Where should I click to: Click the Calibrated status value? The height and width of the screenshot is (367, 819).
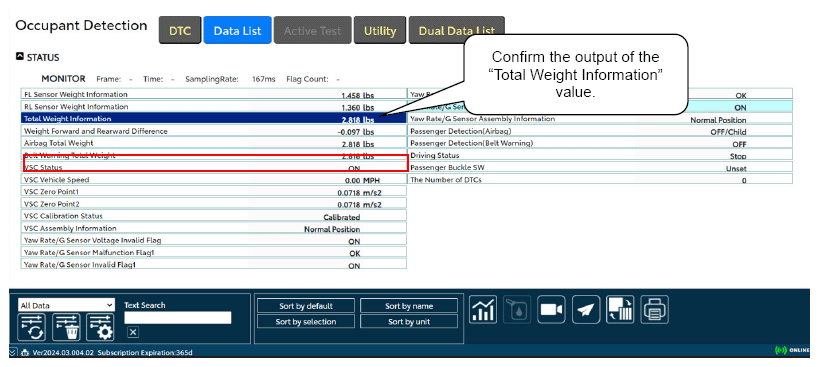(342, 217)
